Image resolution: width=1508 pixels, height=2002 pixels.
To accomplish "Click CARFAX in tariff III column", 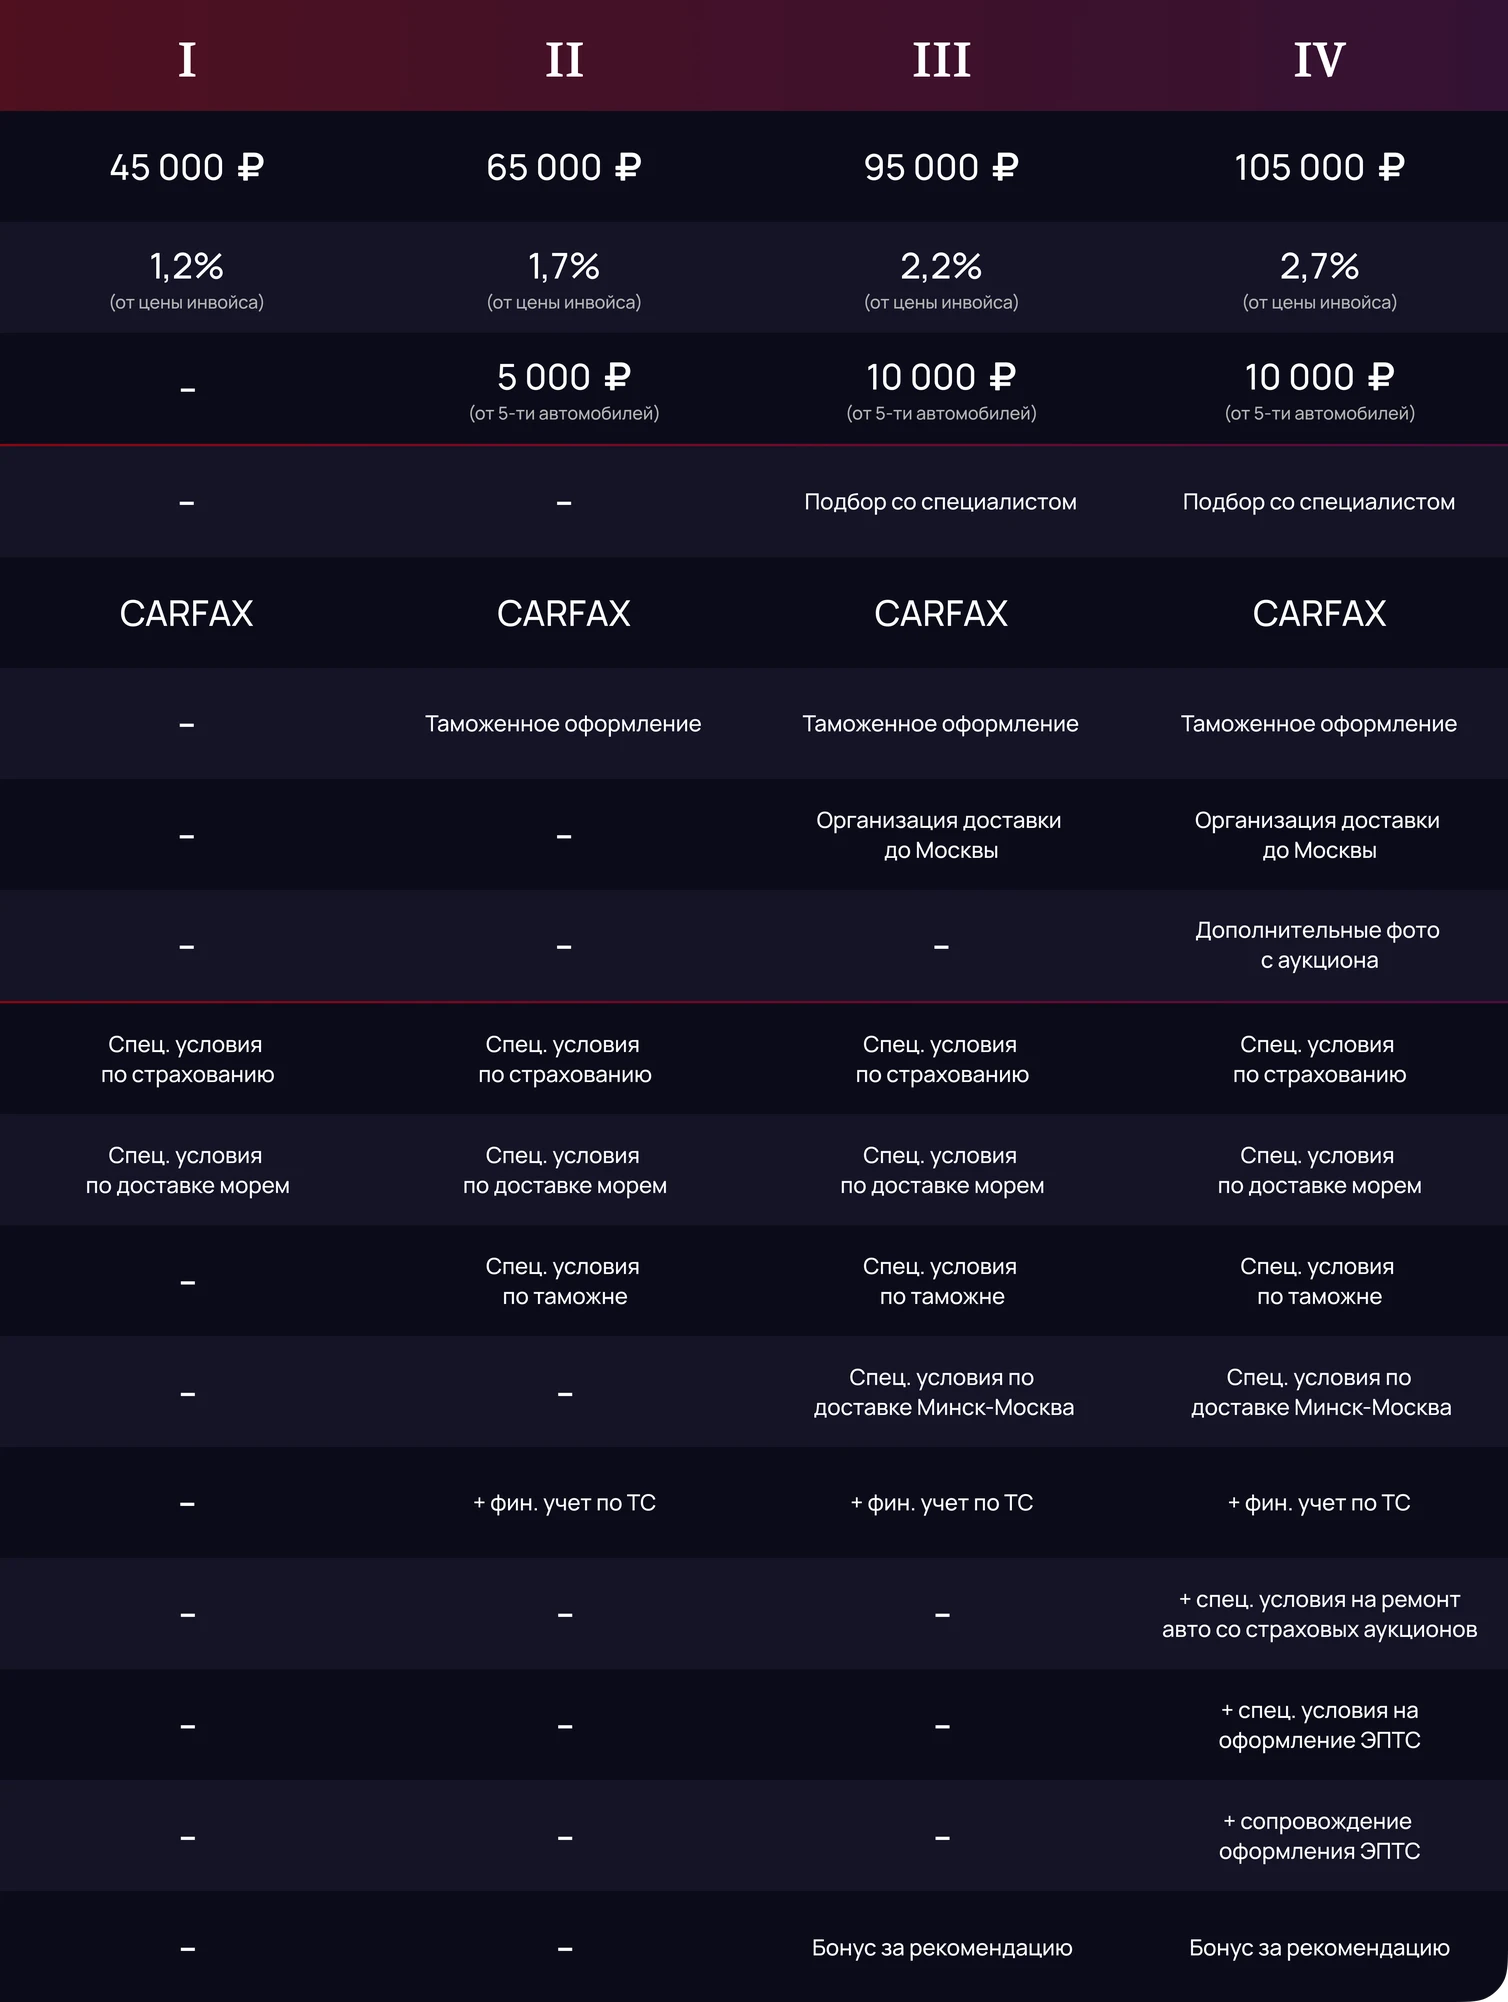I will (941, 613).
